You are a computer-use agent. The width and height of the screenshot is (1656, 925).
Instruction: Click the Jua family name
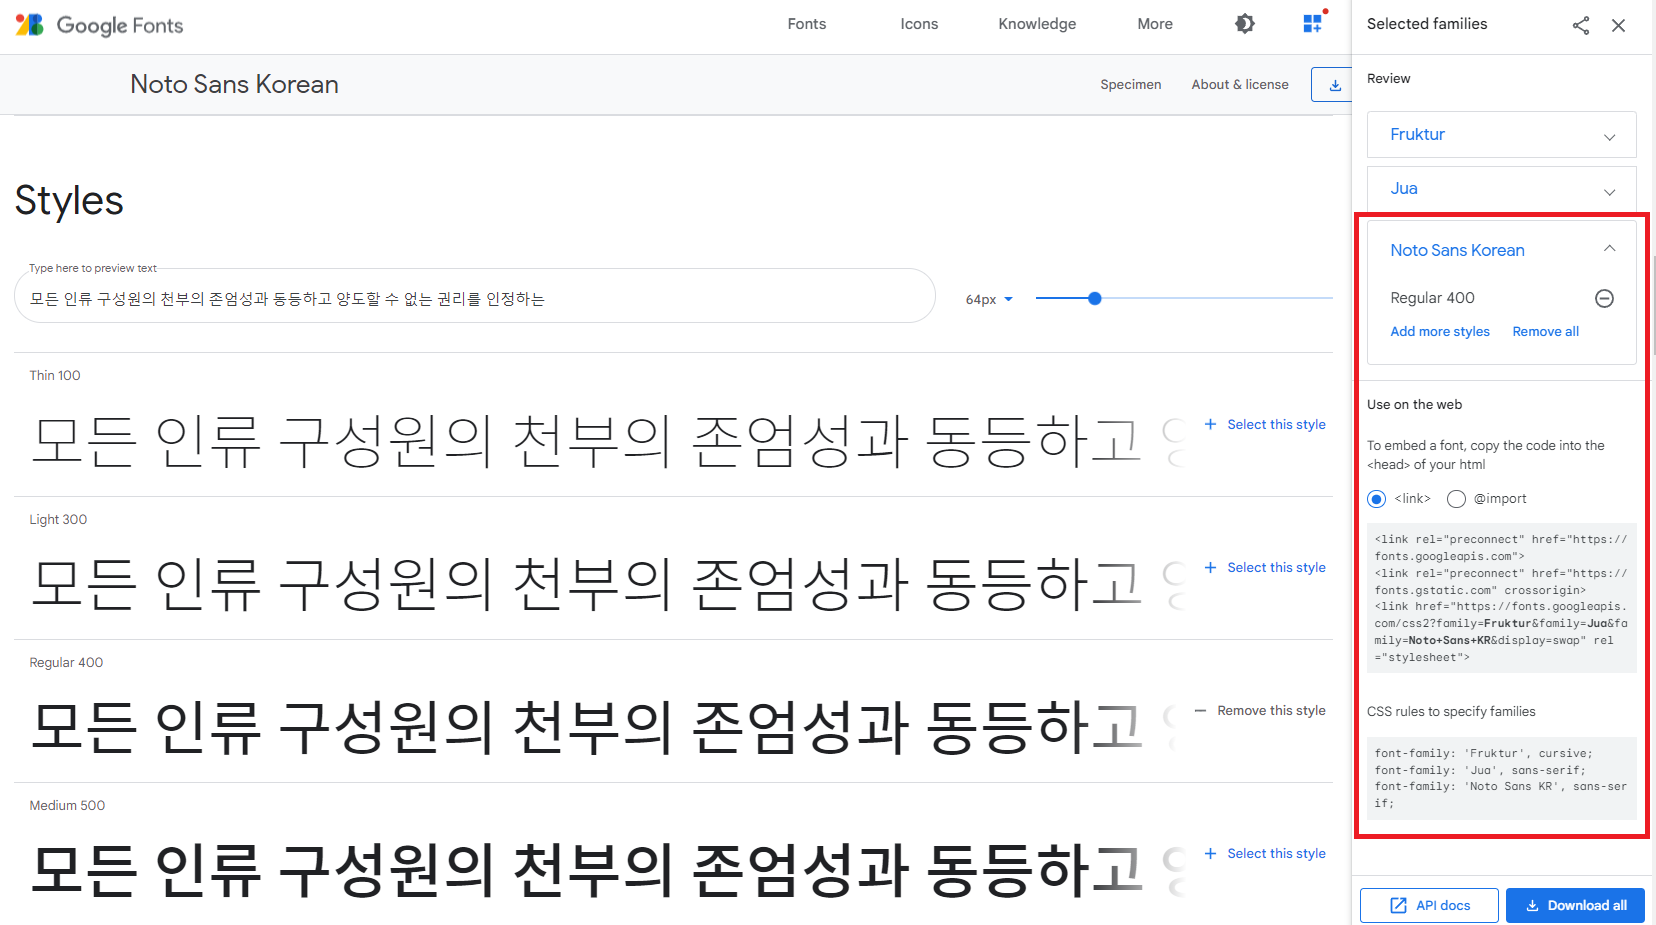pyautogui.click(x=1404, y=189)
